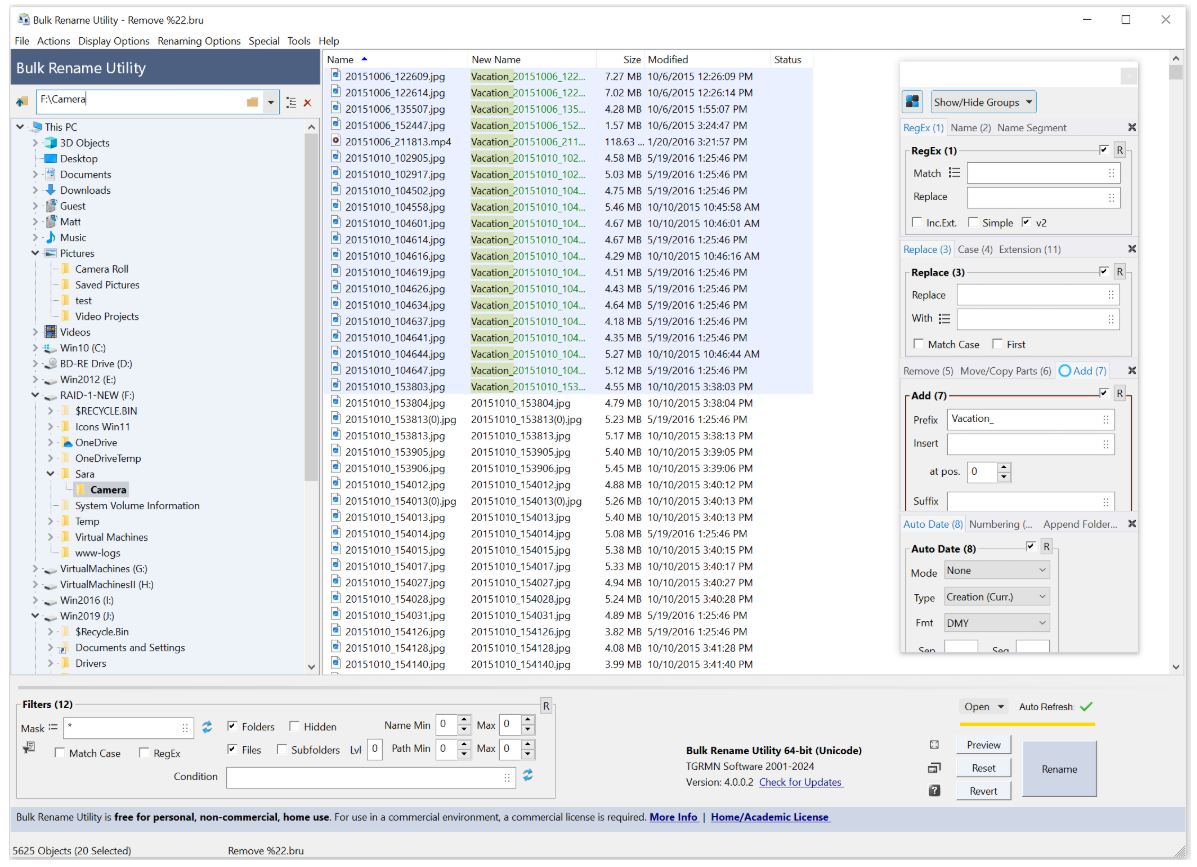Viewport: 1197px width, 867px height.
Task: Click the tree list icon beside path dropdown
Action: [x=291, y=102]
